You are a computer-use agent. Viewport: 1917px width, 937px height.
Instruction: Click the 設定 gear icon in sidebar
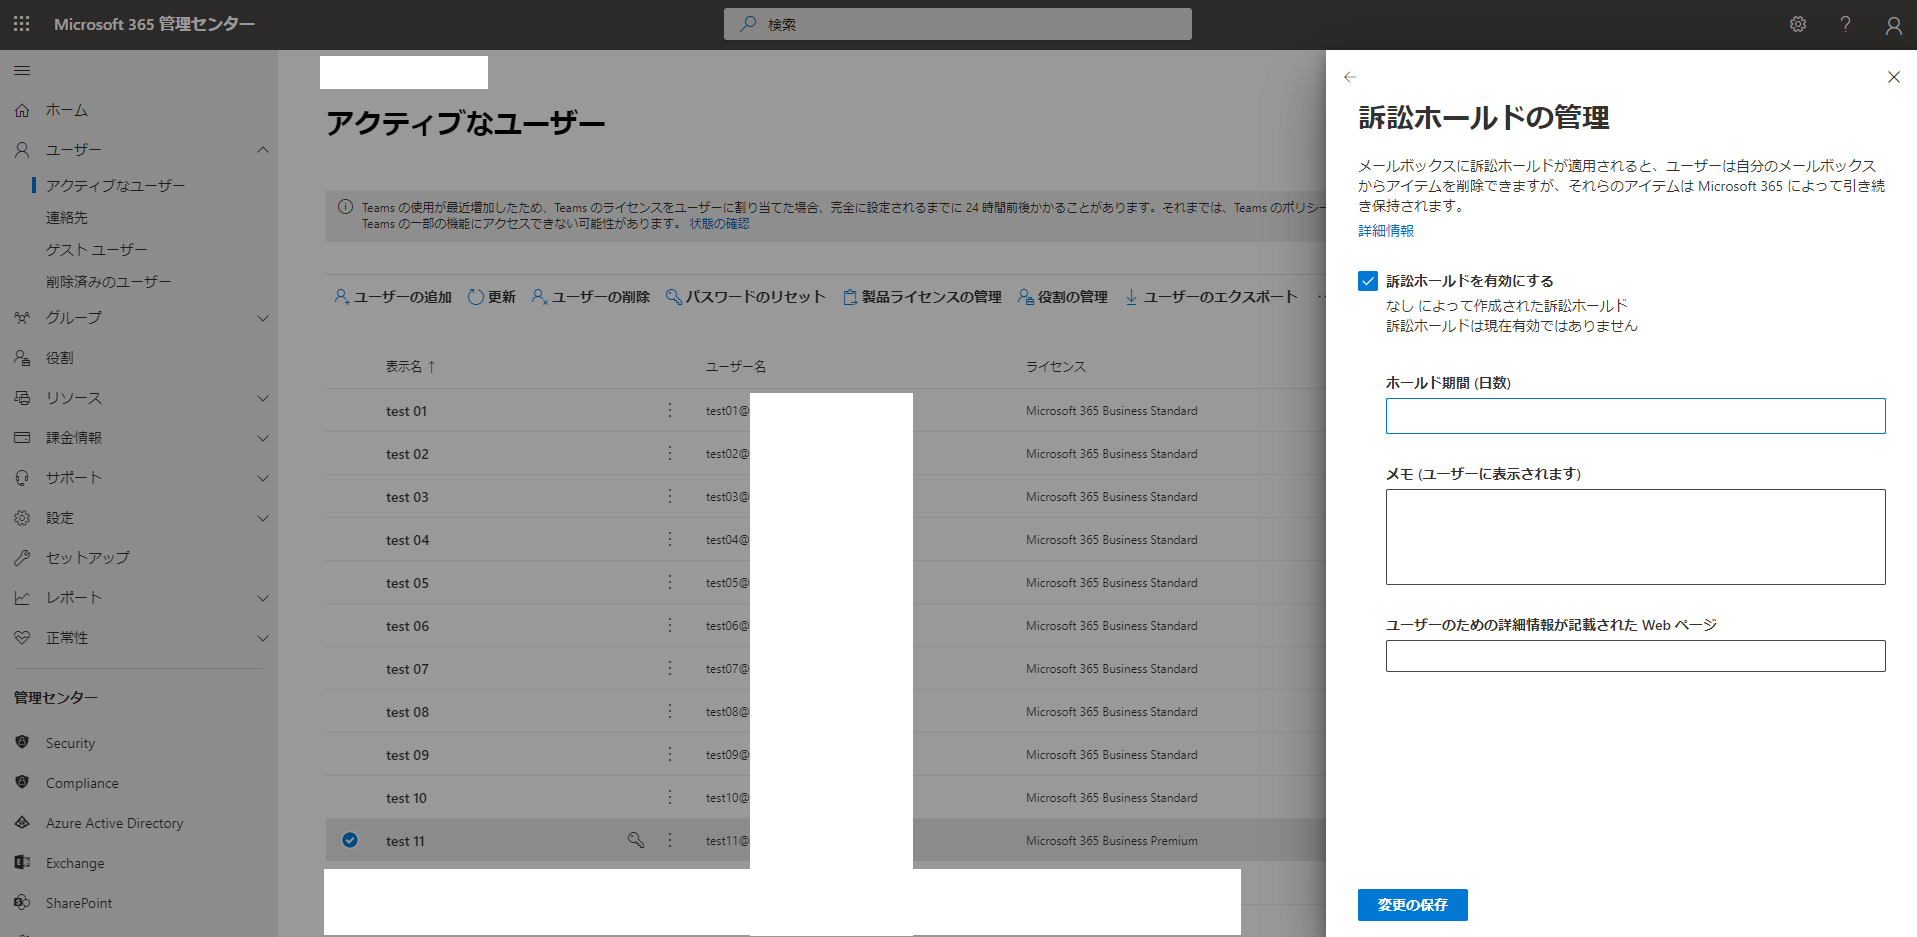22,518
